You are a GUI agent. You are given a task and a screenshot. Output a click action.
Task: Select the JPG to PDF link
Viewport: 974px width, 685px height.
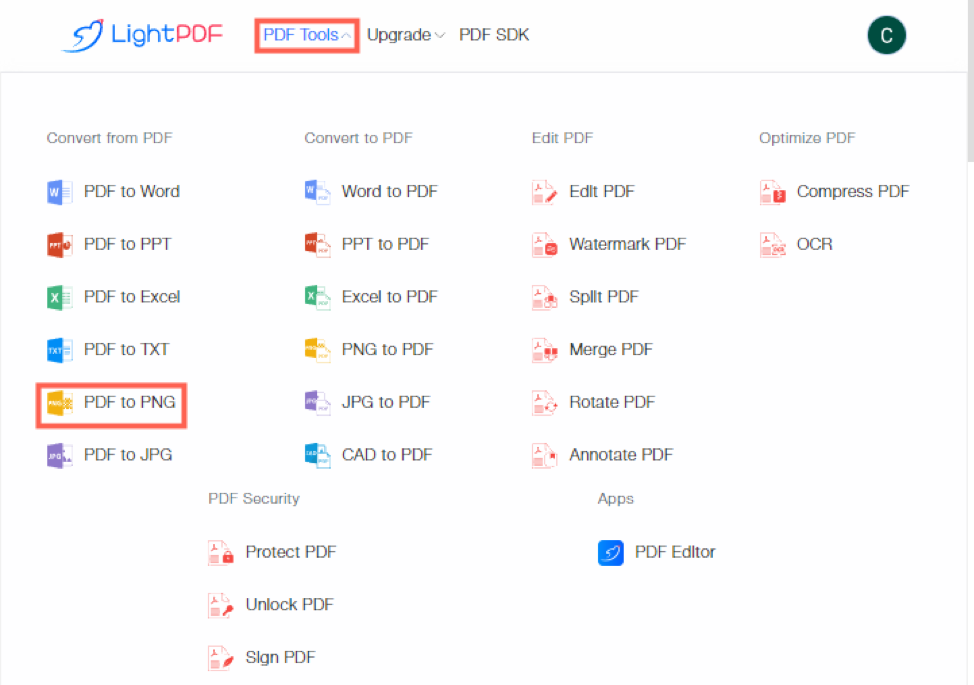click(386, 403)
